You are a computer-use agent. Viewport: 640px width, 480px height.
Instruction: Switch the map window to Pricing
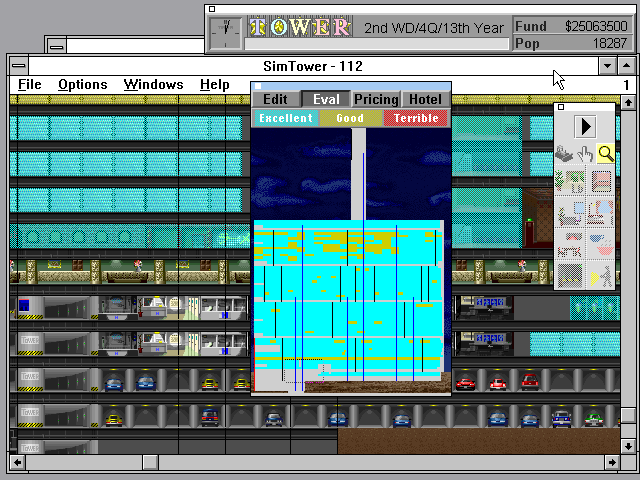376,99
